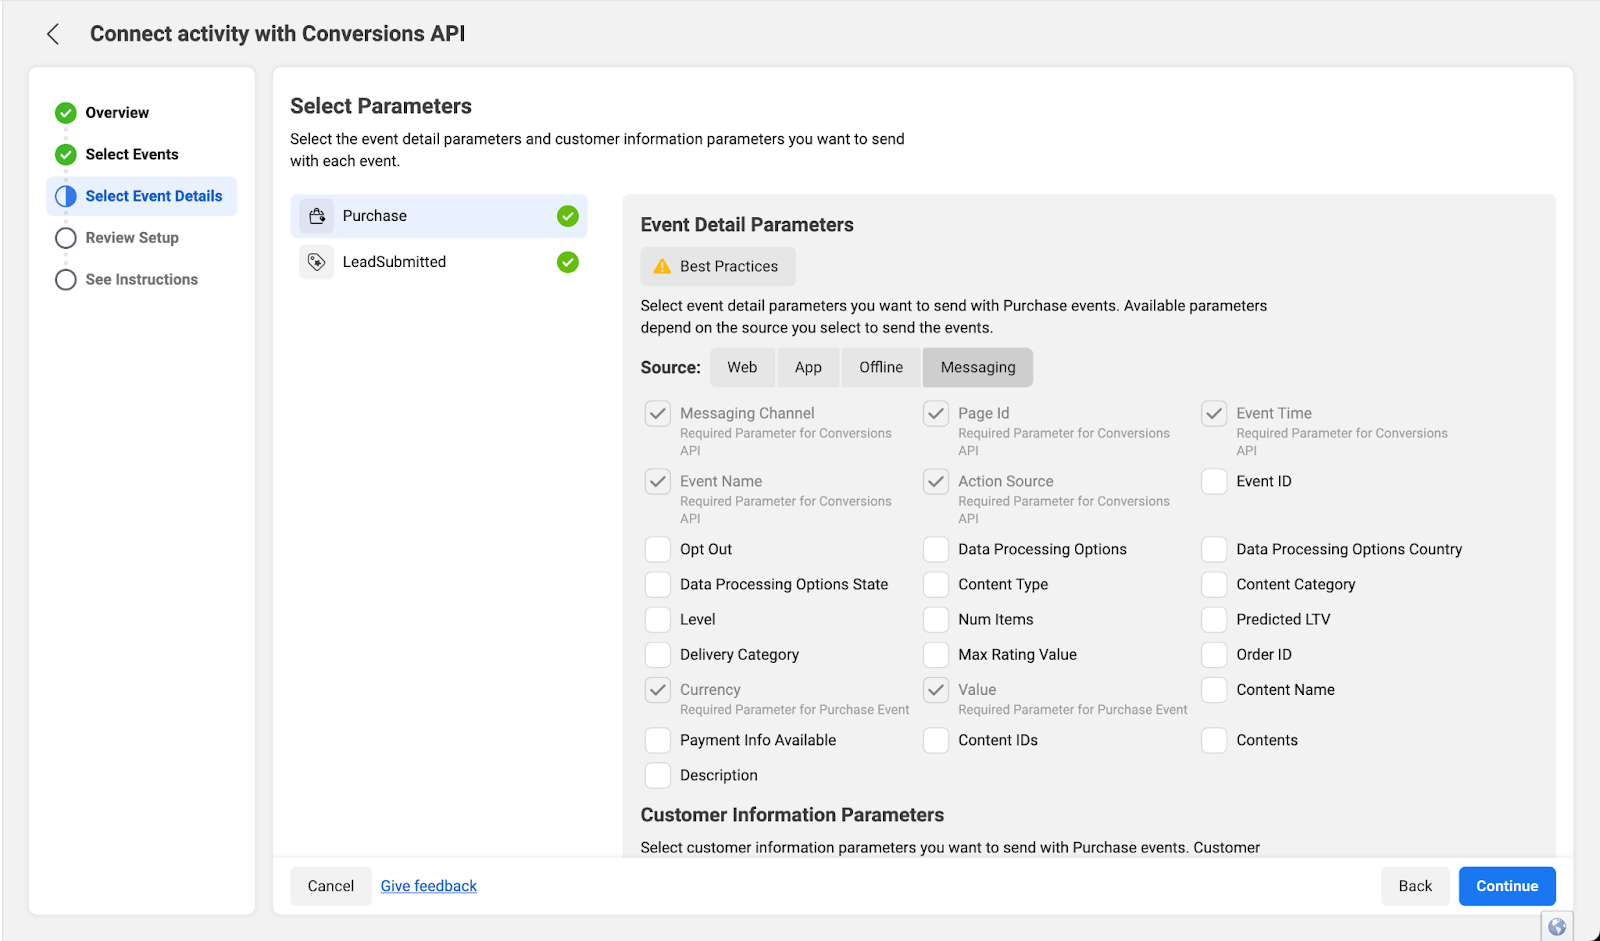
Task: Enable the Data Processing Options checkbox
Action: [936, 550]
